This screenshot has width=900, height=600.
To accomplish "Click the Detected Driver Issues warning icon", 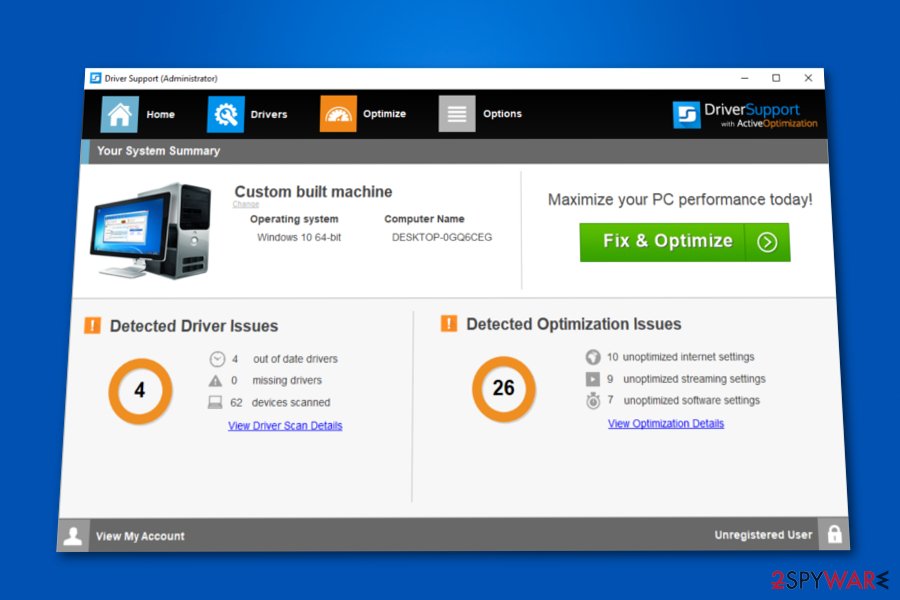I will tap(92, 325).
